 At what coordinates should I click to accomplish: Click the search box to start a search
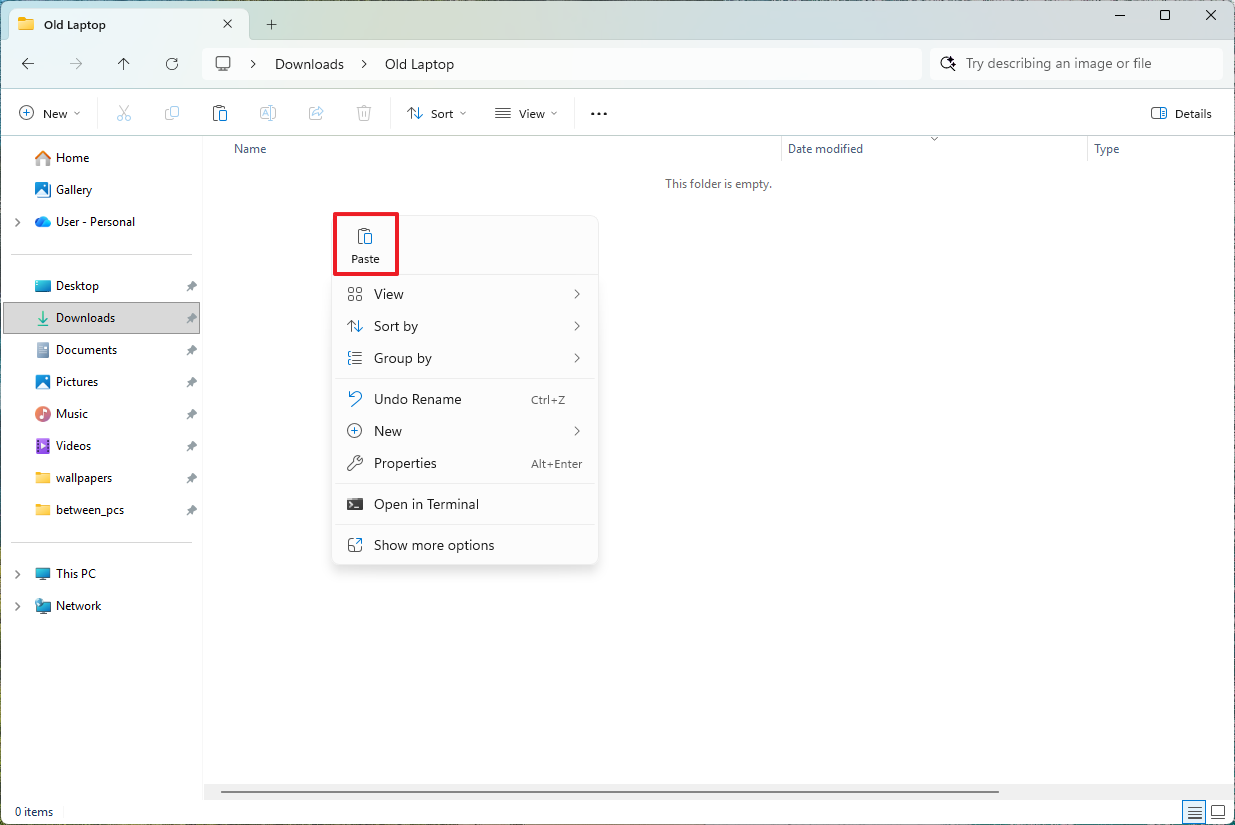pos(1075,63)
